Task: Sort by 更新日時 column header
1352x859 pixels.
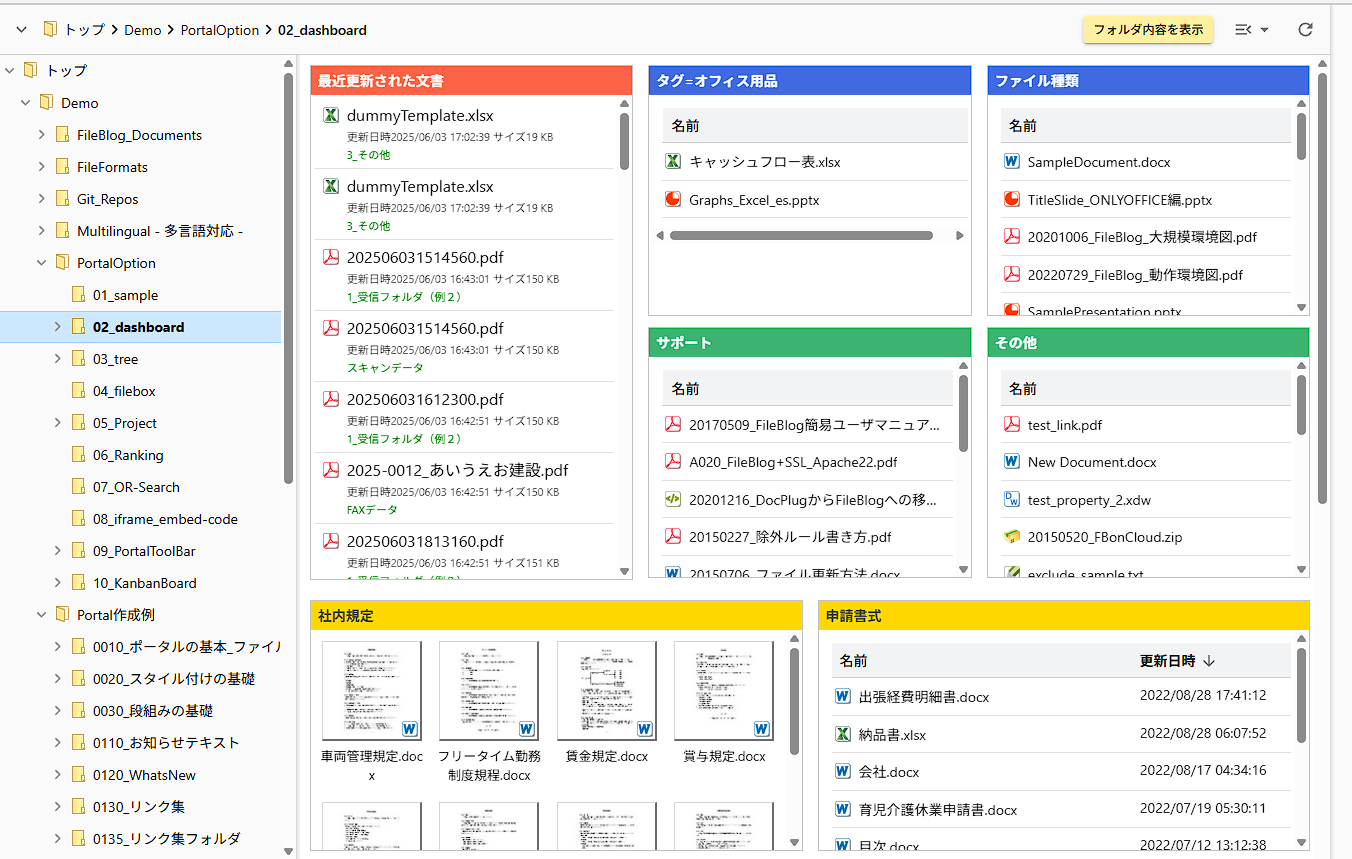Action: click(1167, 661)
